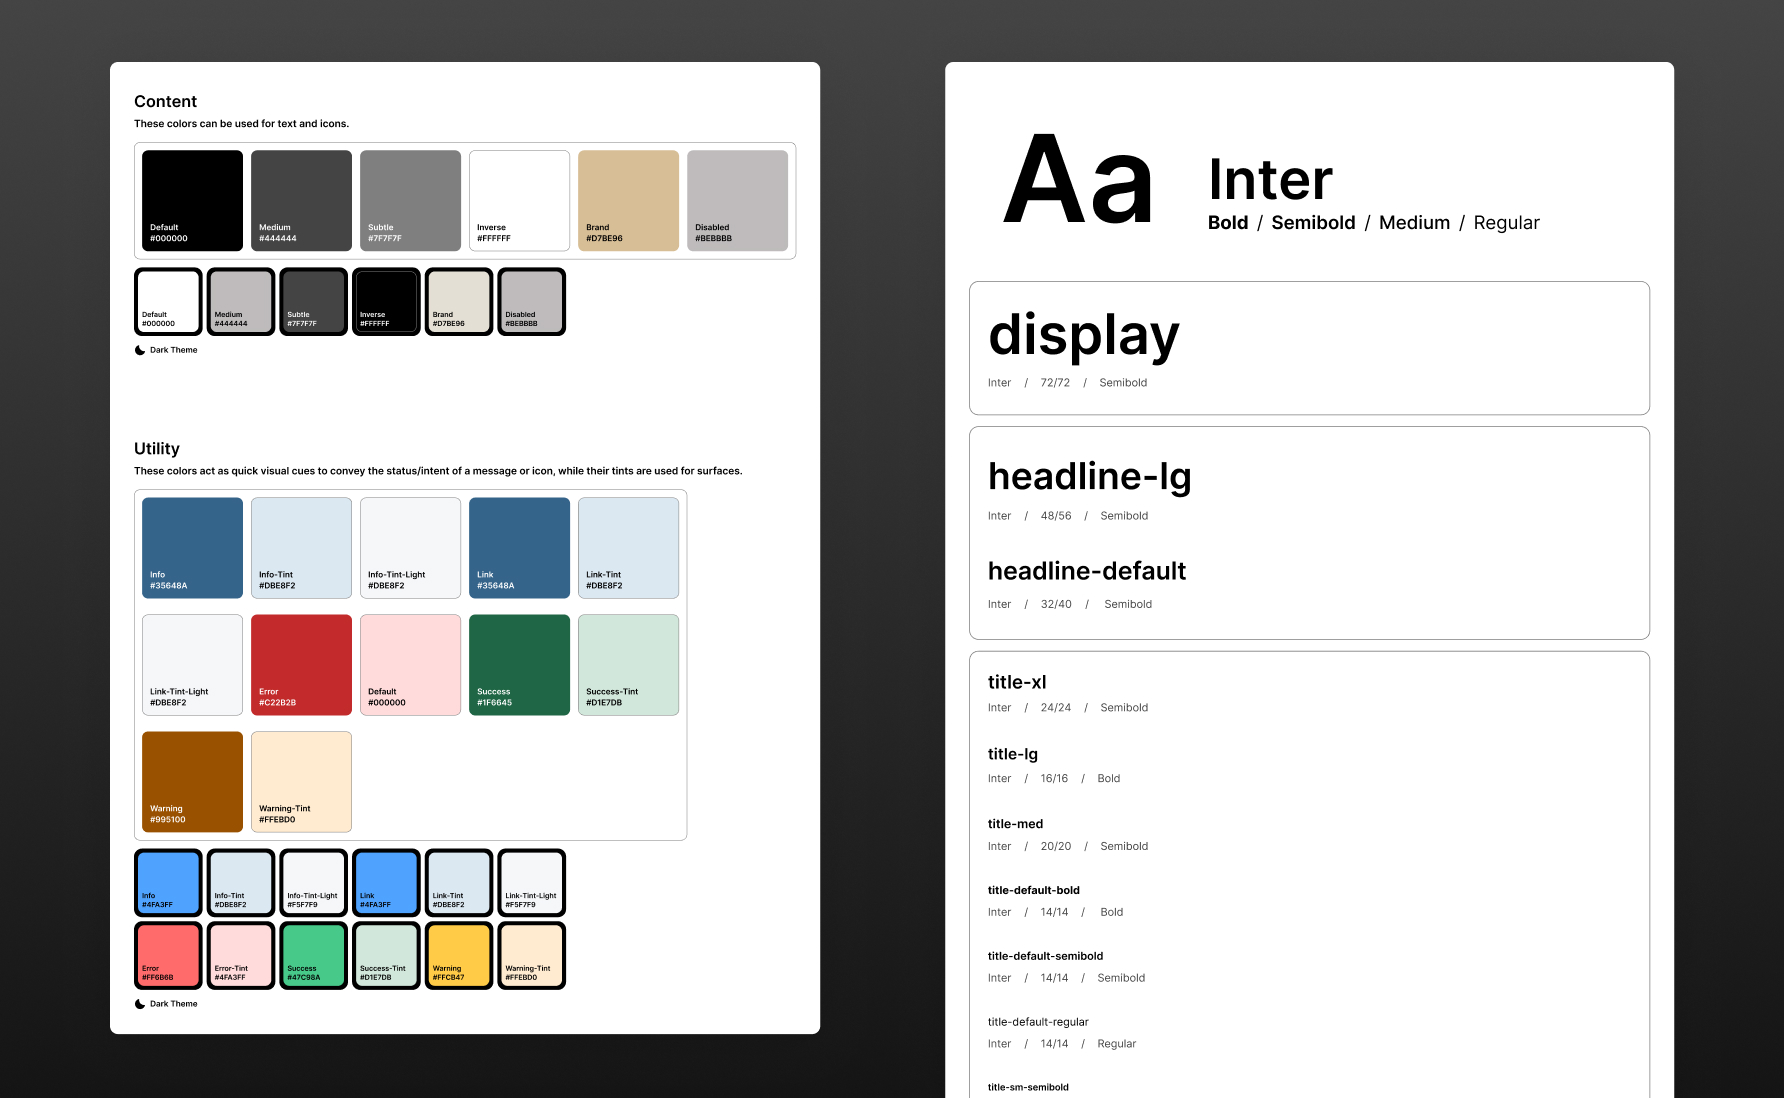This screenshot has height=1098, width=1784.
Task: Choose the pink Default #000000 utility swatch
Action: [x=410, y=665]
